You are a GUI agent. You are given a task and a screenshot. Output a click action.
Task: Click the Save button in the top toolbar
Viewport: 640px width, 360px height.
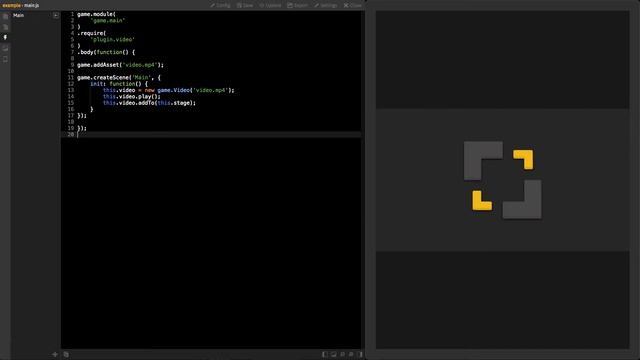pos(245,5)
